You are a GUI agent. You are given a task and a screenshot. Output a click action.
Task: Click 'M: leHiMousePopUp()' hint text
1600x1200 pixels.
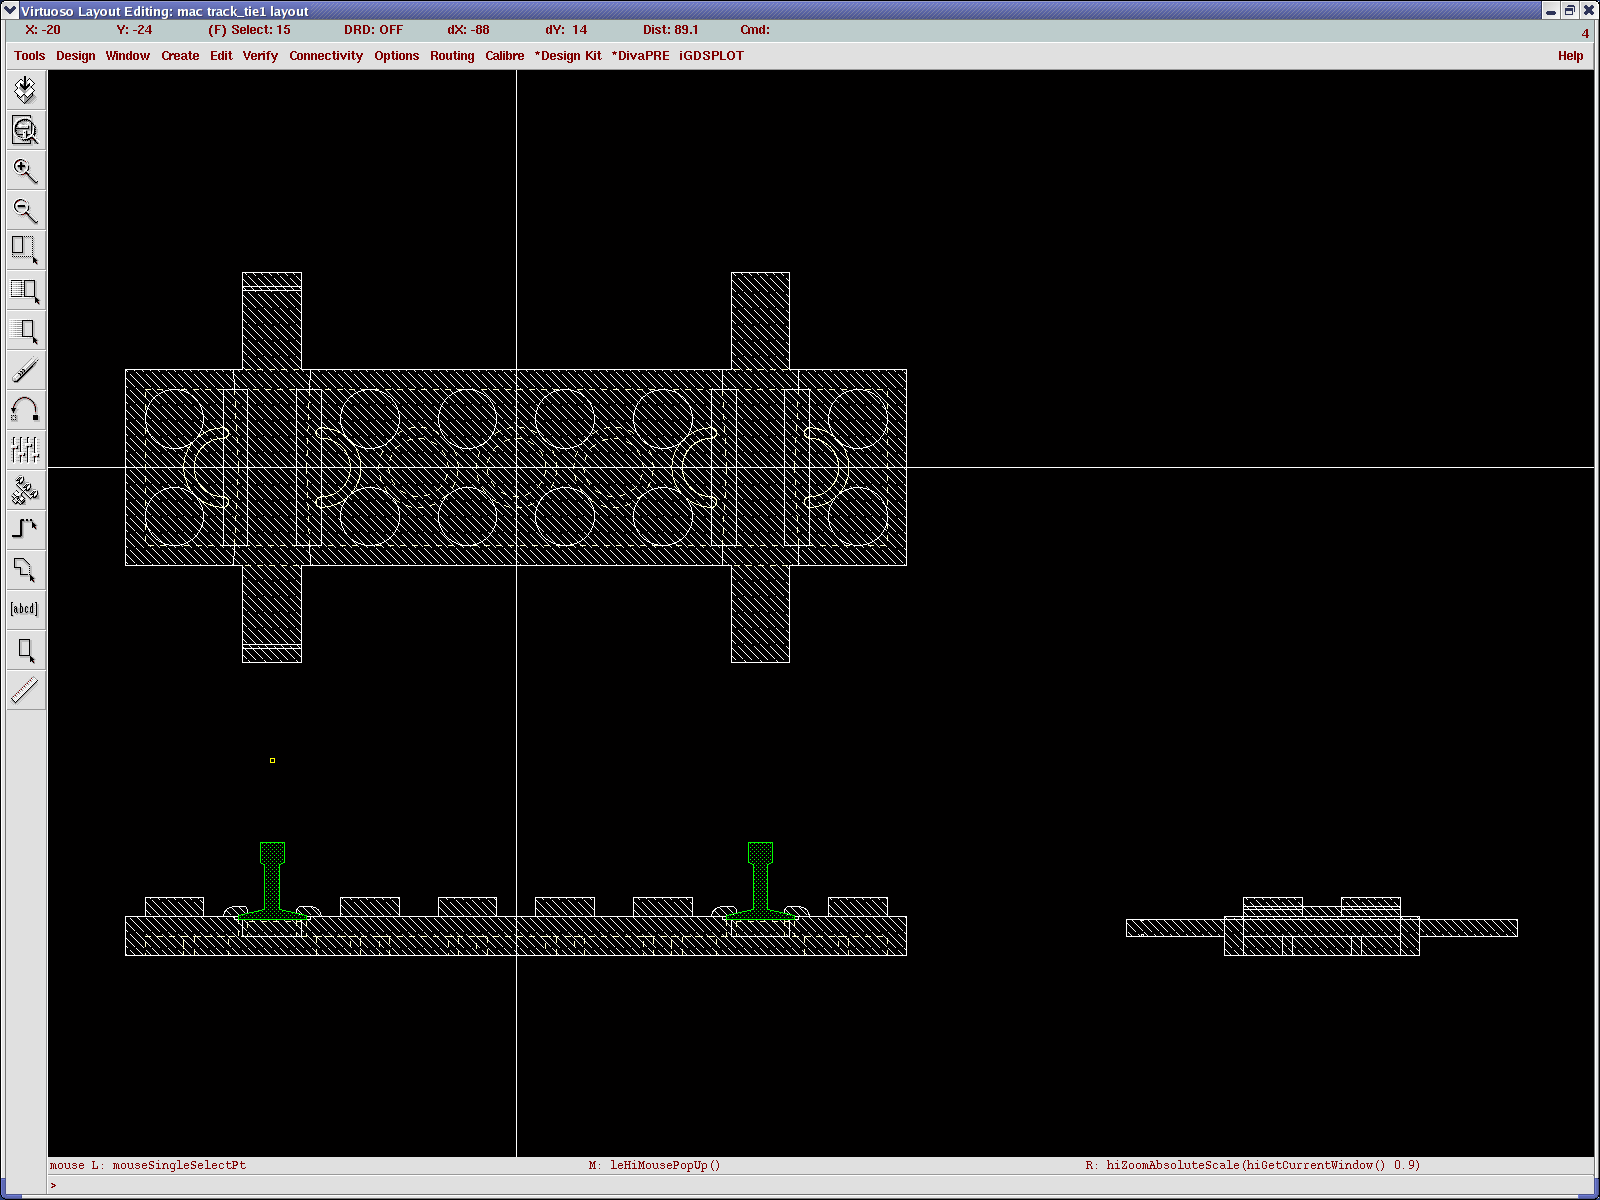(654, 1165)
